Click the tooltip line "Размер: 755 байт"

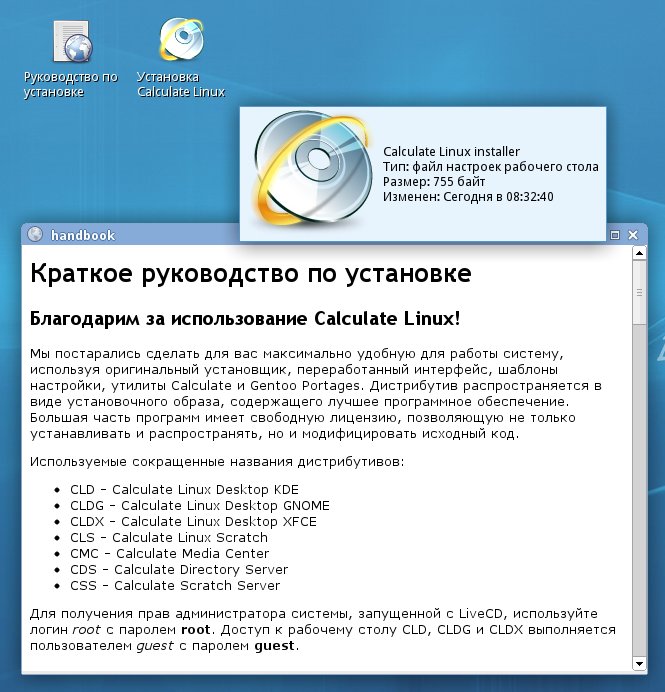point(434,181)
